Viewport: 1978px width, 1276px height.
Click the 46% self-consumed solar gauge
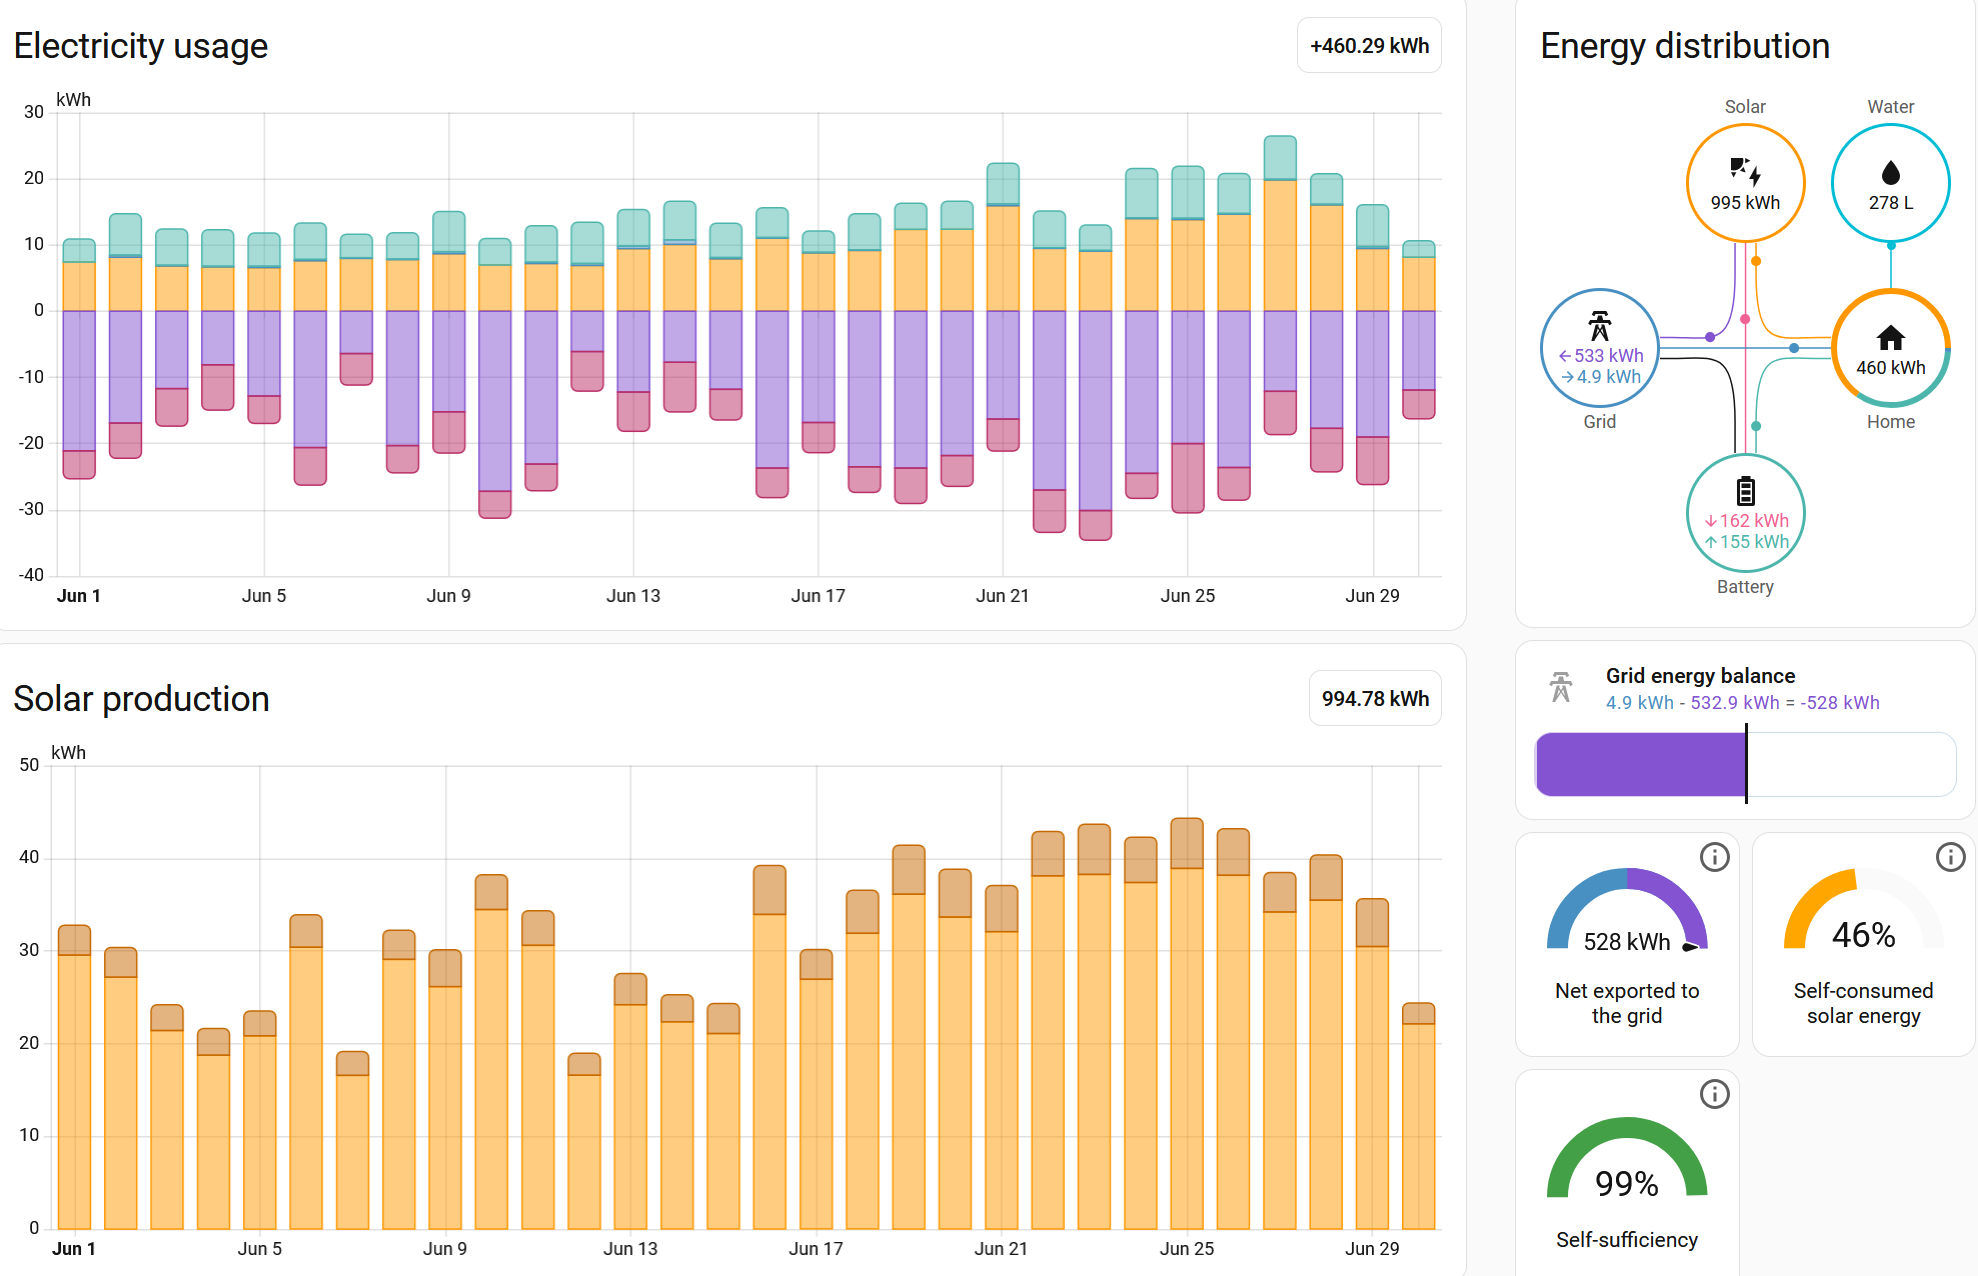(1863, 910)
